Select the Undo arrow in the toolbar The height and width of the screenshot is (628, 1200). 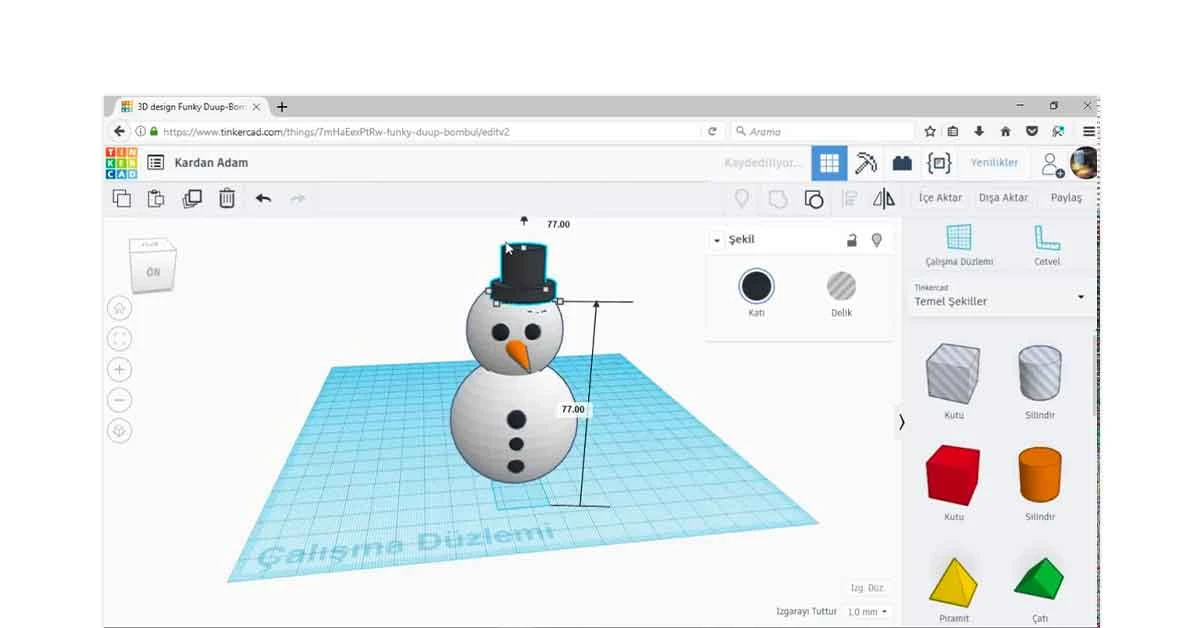pyautogui.click(x=263, y=199)
